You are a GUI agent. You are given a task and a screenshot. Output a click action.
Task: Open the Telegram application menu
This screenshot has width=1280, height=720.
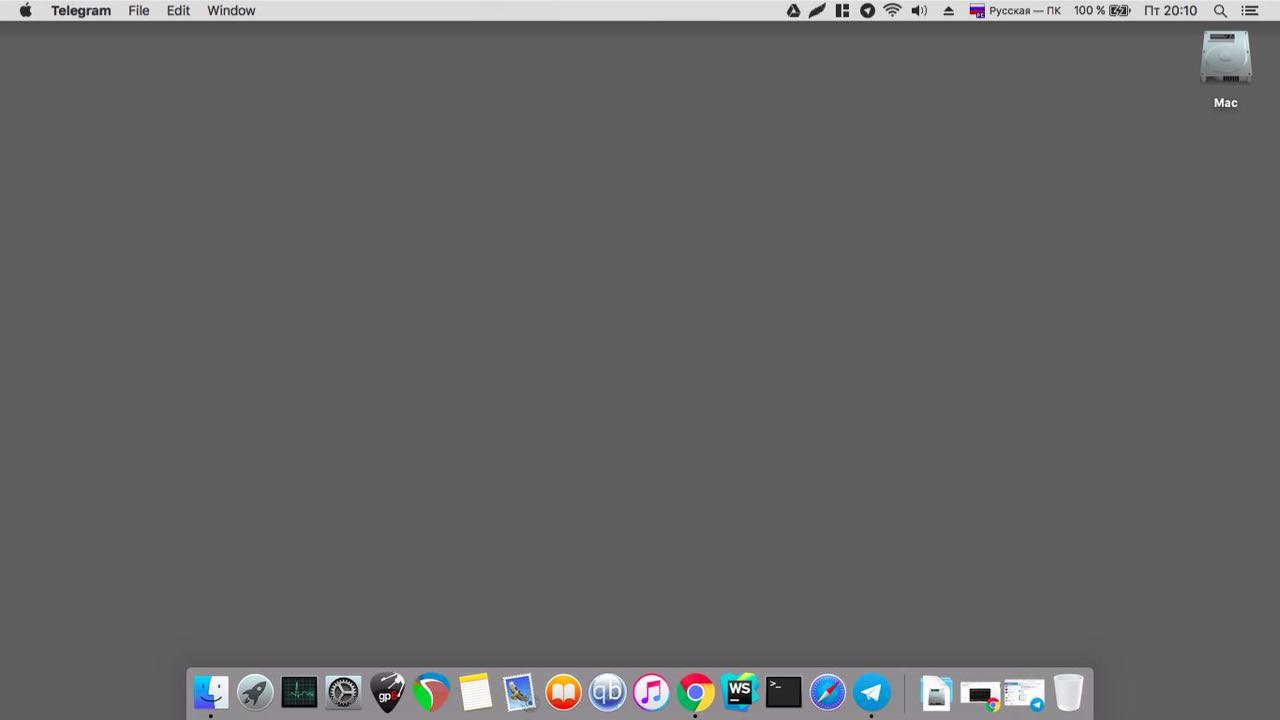coord(81,11)
